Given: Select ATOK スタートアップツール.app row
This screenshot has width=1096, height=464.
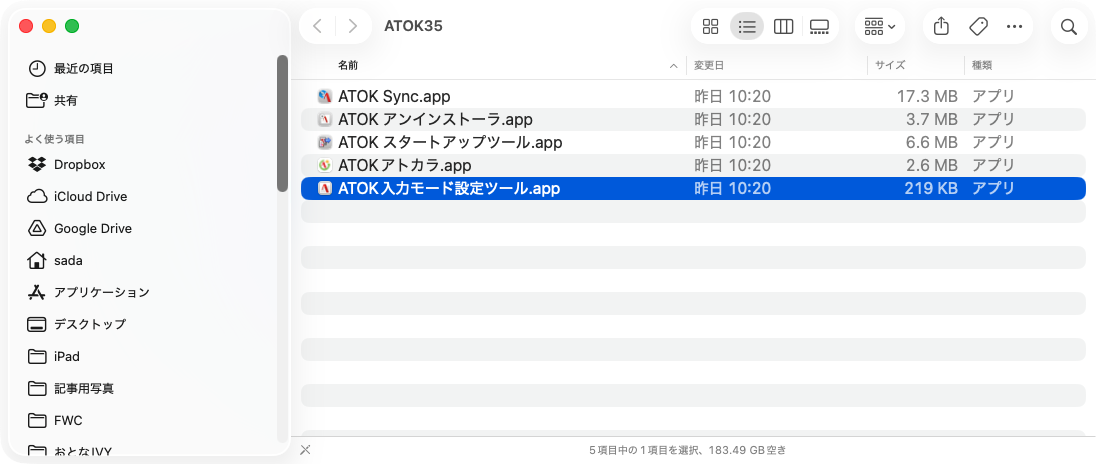Looking at the screenshot, I should [x=450, y=142].
